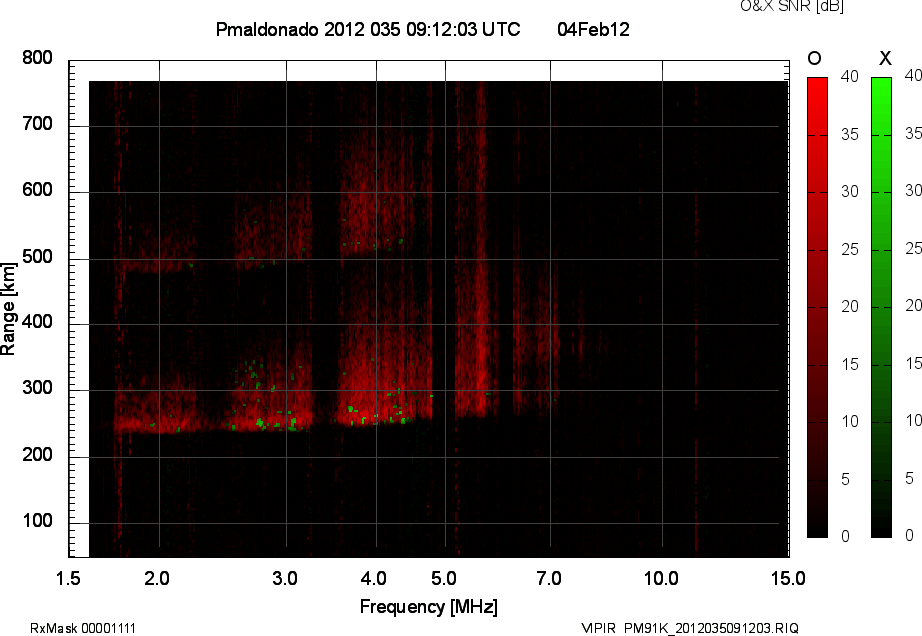Click the 15.0 frequency axis tick label
922x636 pixels.
787,578
